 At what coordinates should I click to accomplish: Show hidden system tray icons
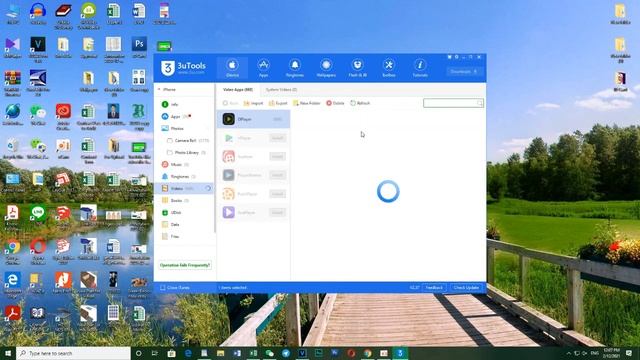point(569,353)
